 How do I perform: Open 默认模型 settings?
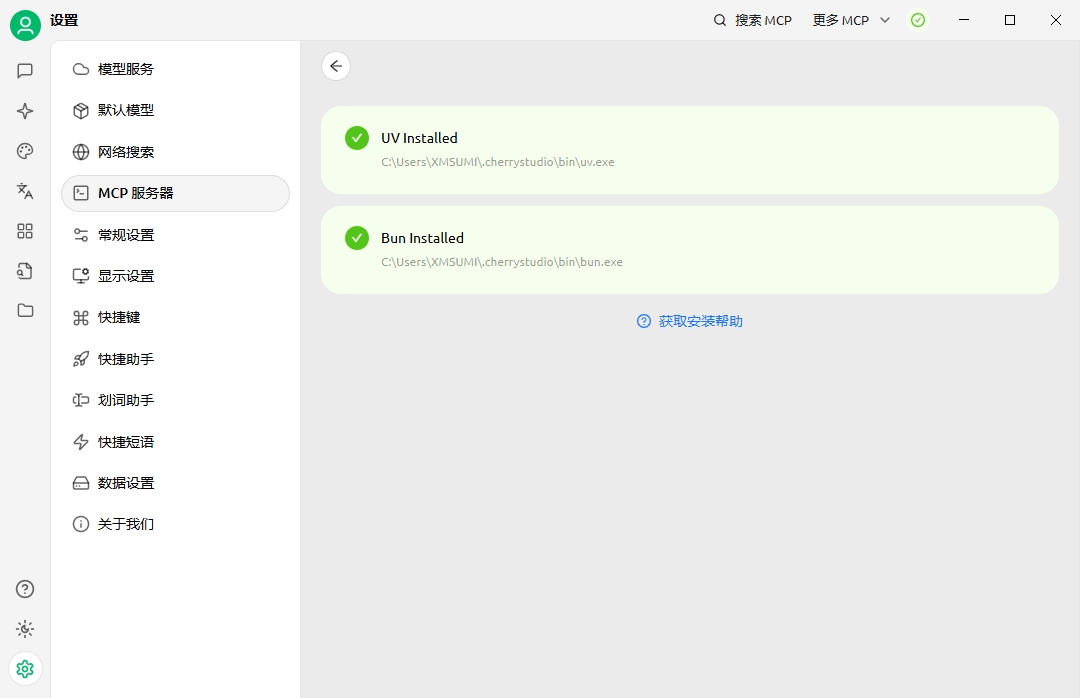pyautogui.click(x=176, y=110)
